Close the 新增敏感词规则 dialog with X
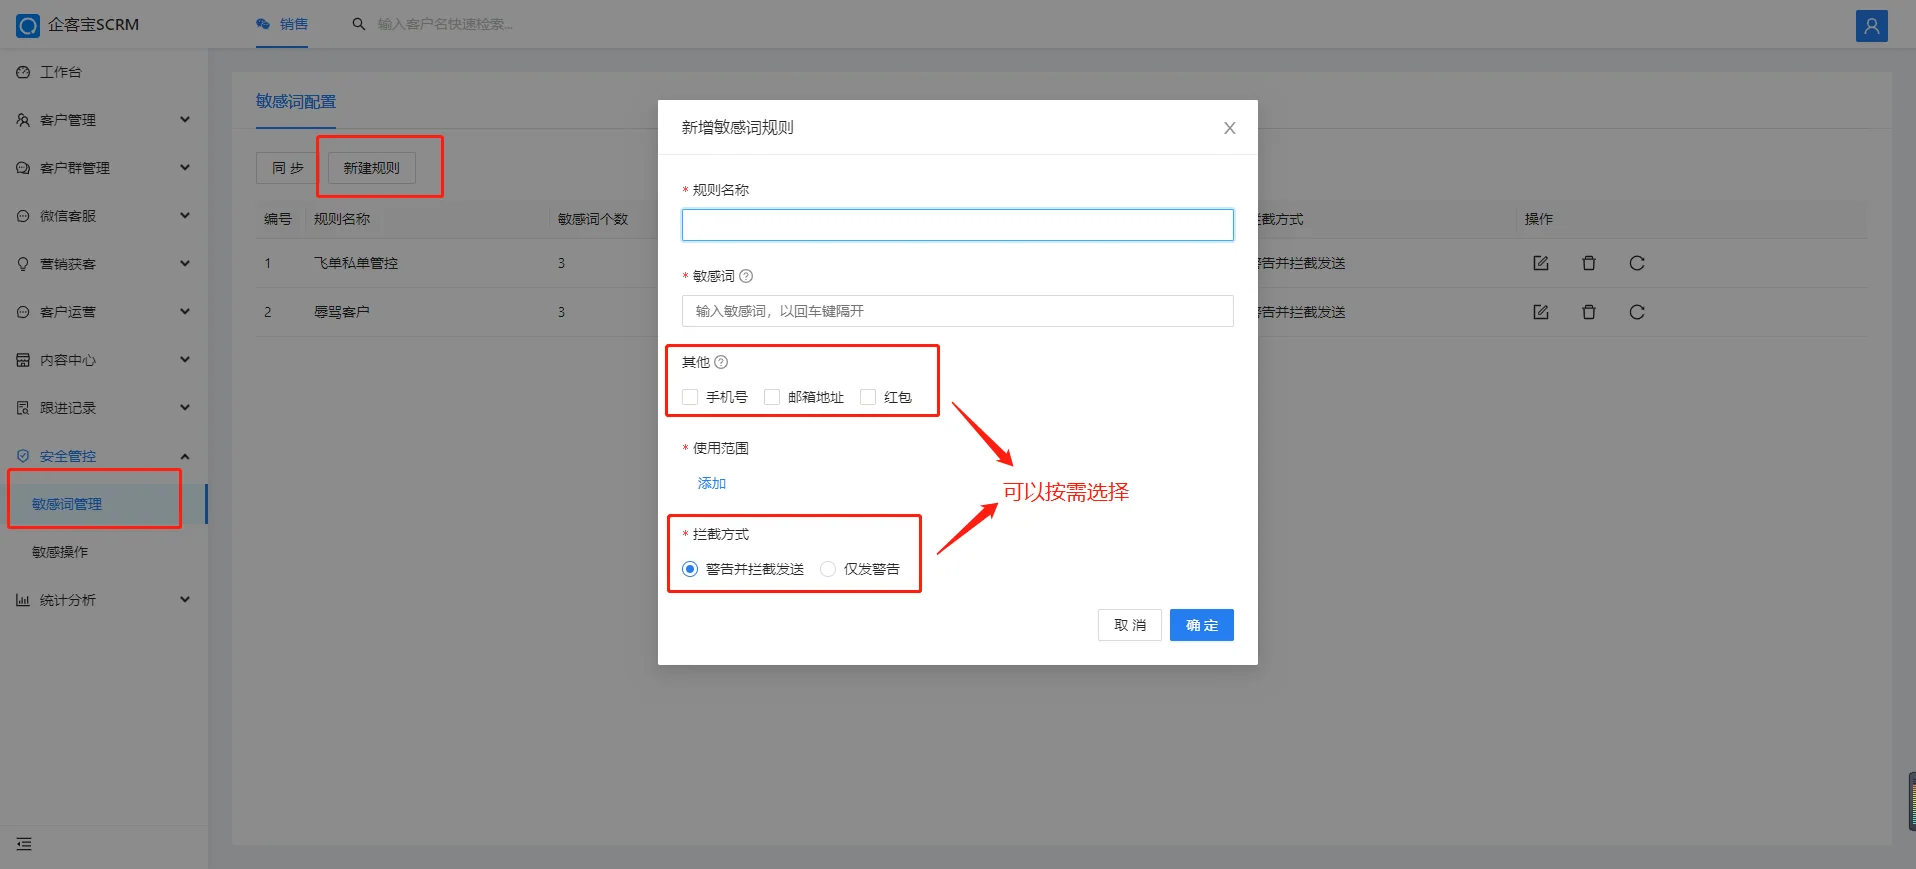Viewport: 1916px width, 869px height. [1229, 128]
